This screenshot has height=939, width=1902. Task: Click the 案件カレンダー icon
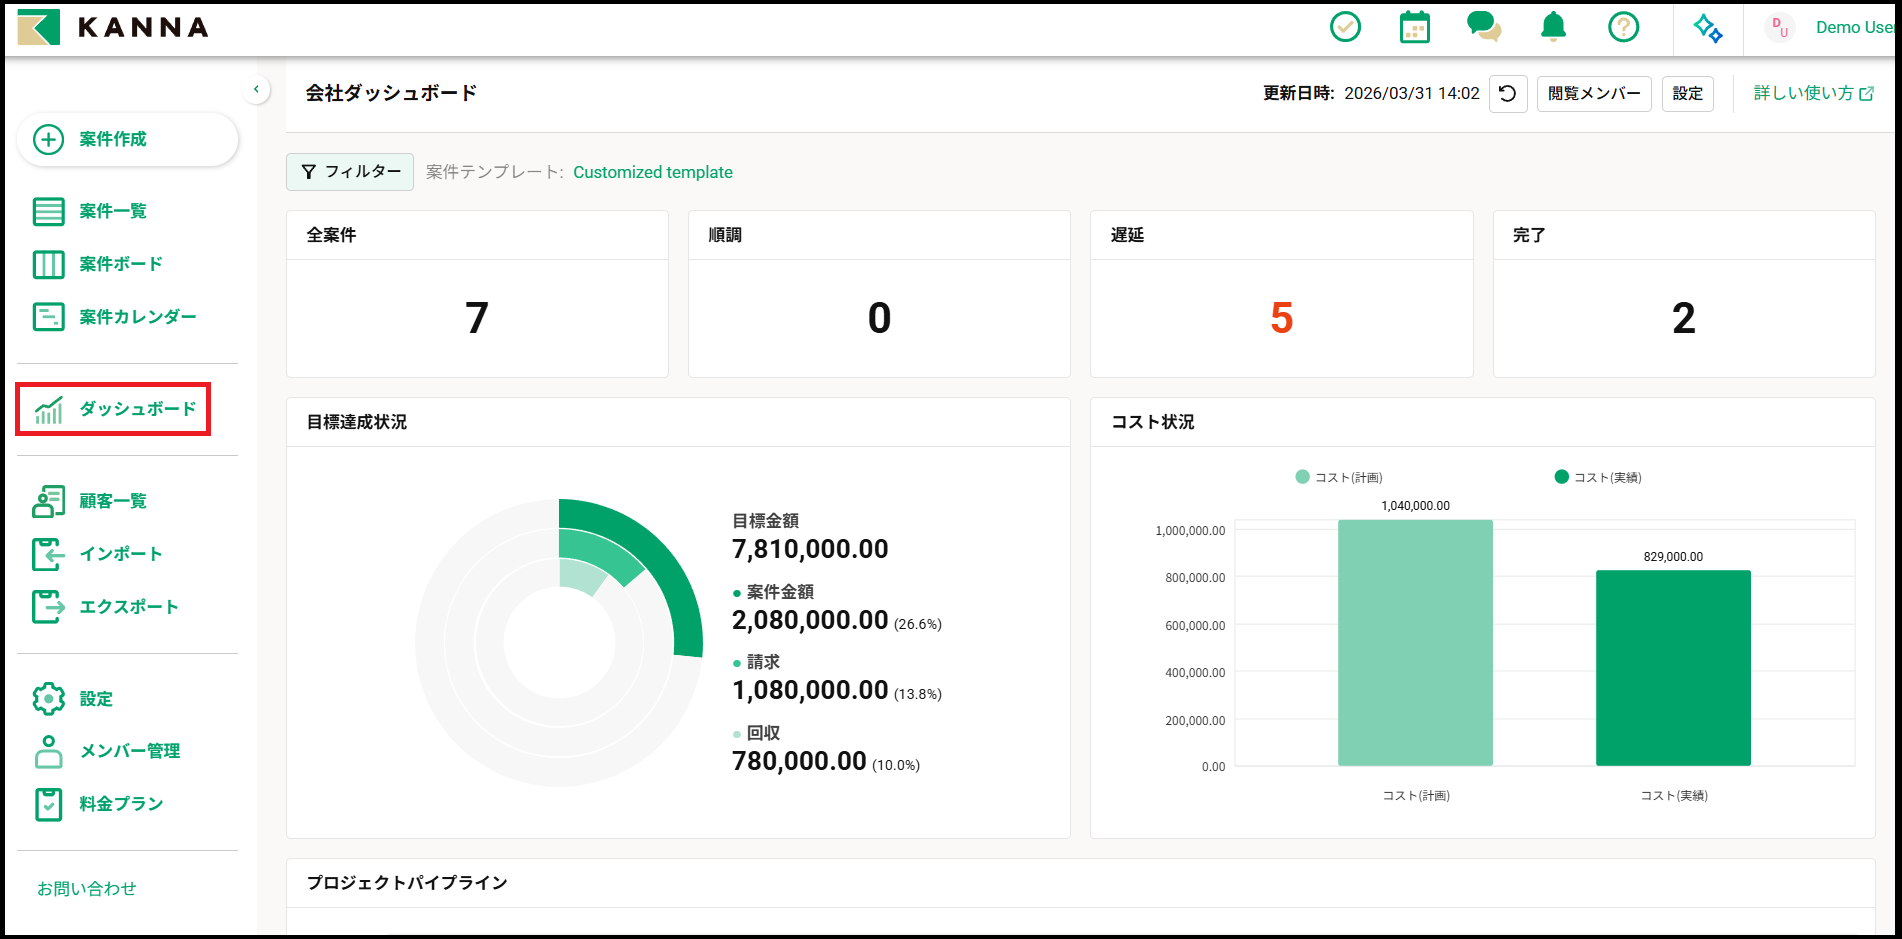click(48, 317)
